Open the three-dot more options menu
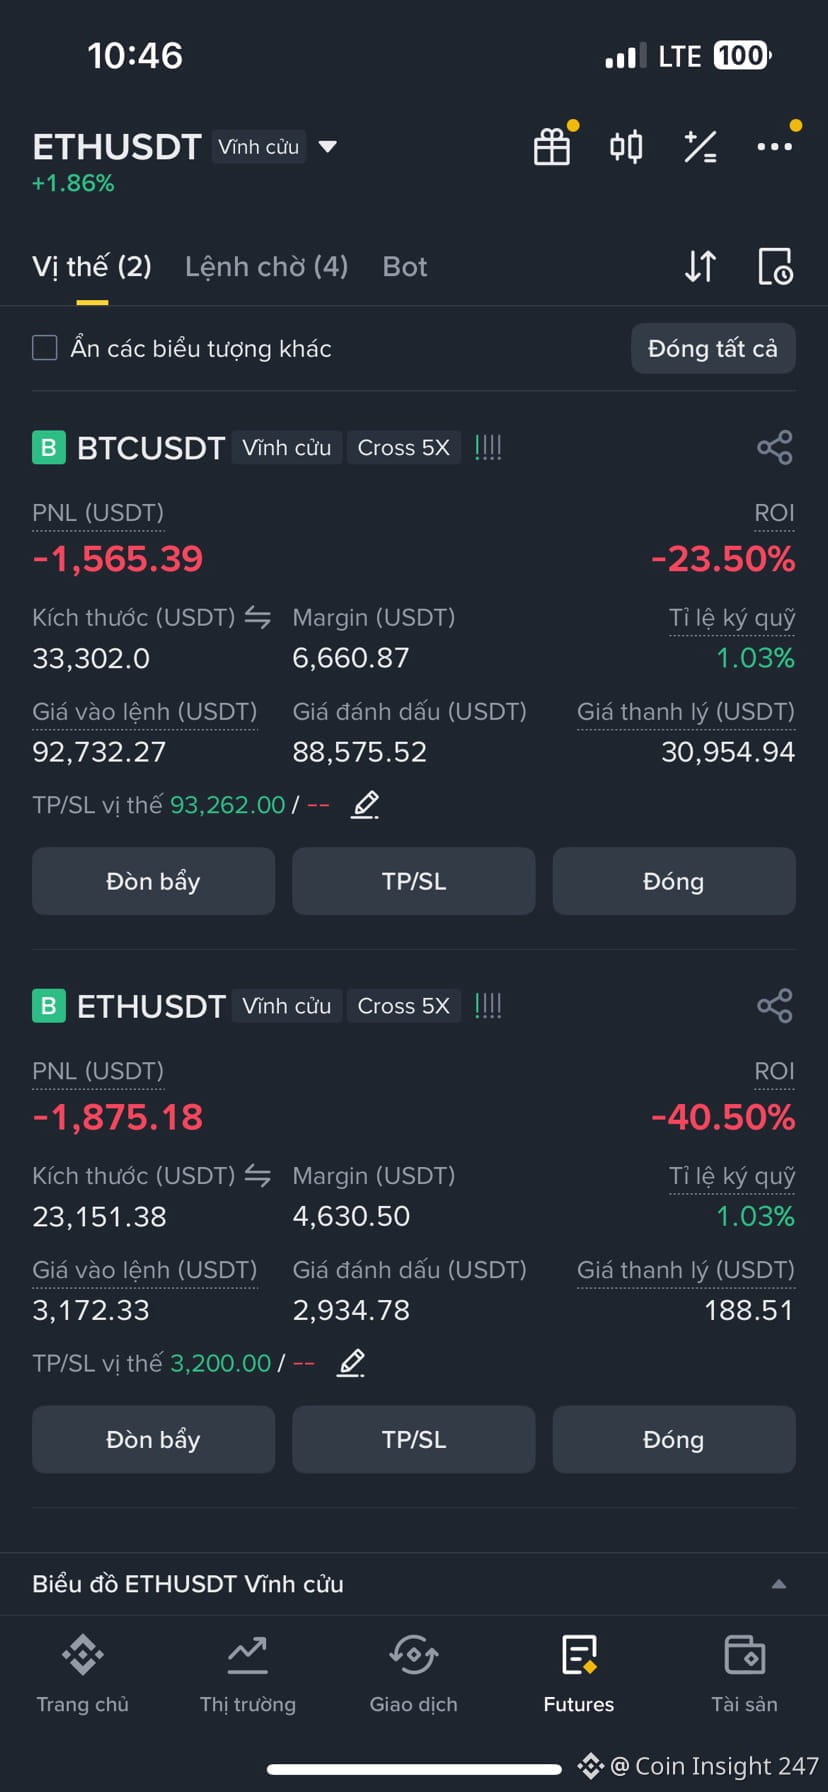 (x=774, y=147)
